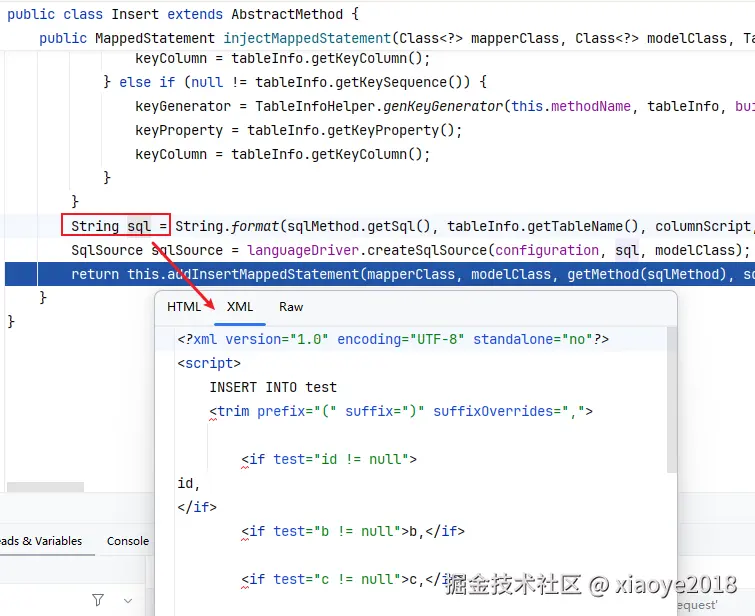Image resolution: width=755 pixels, height=616 pixels.
Task: Click the if test="id != null" line
Action: tap(329, 459)
